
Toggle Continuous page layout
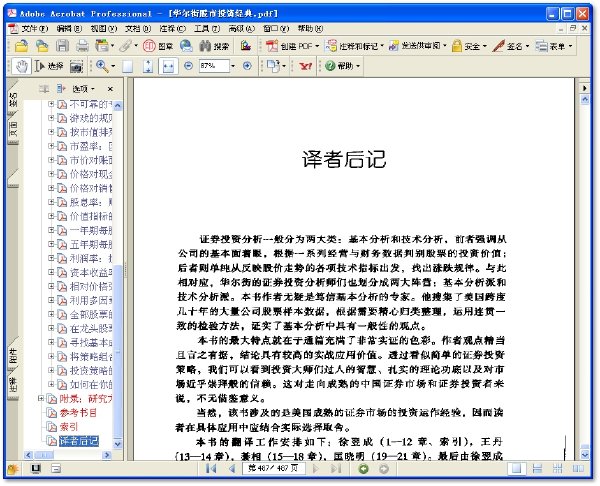tap(537, 469)
